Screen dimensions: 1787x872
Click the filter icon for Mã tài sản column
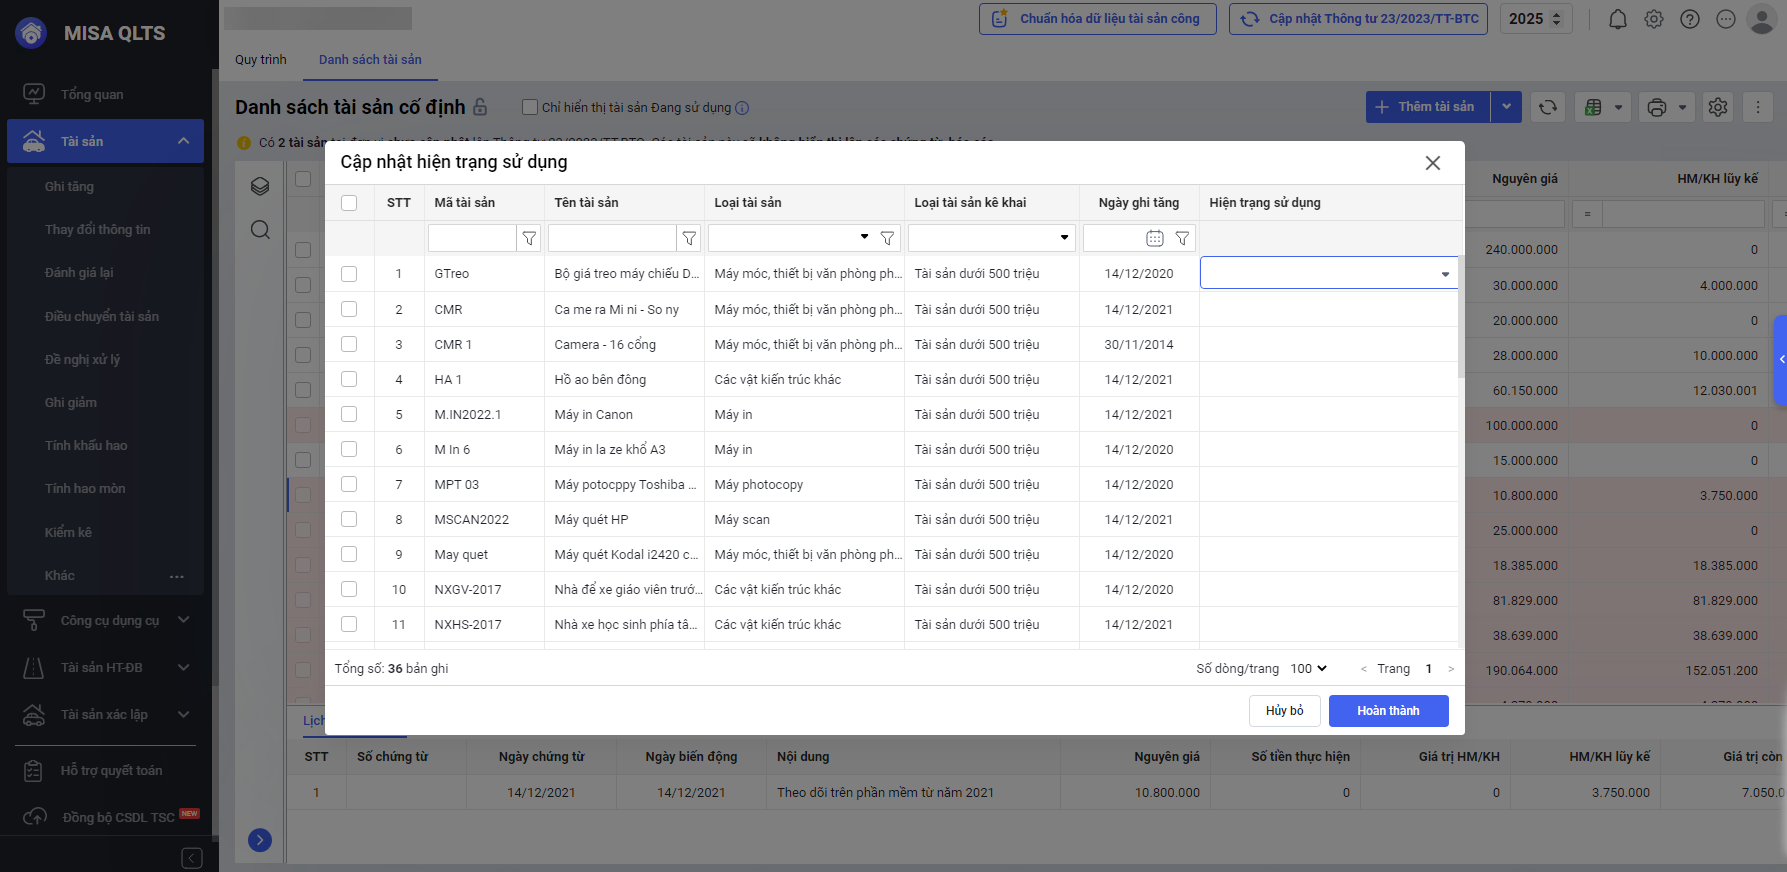click(529, 238)
